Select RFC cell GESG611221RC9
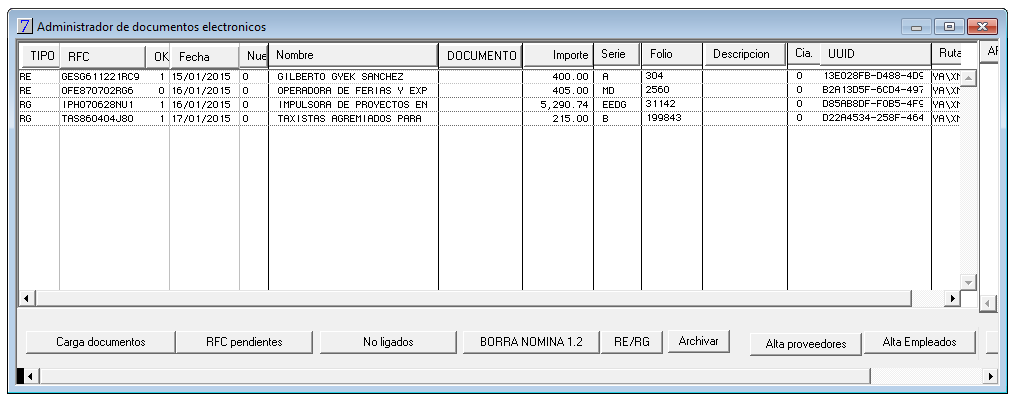This screenshot has width=1017, height=404. pos(101,77)
